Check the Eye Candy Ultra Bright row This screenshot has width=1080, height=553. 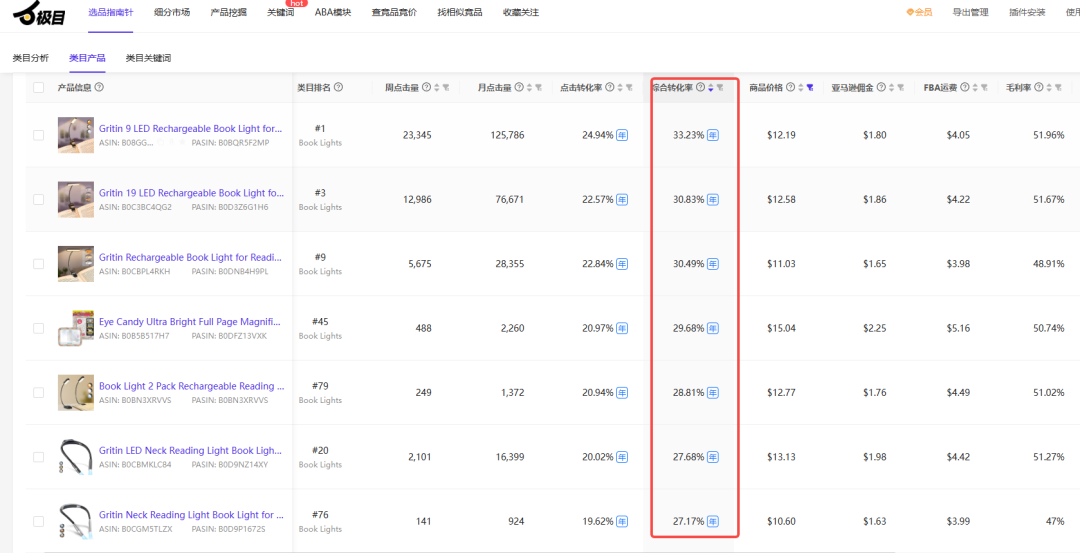39,328
